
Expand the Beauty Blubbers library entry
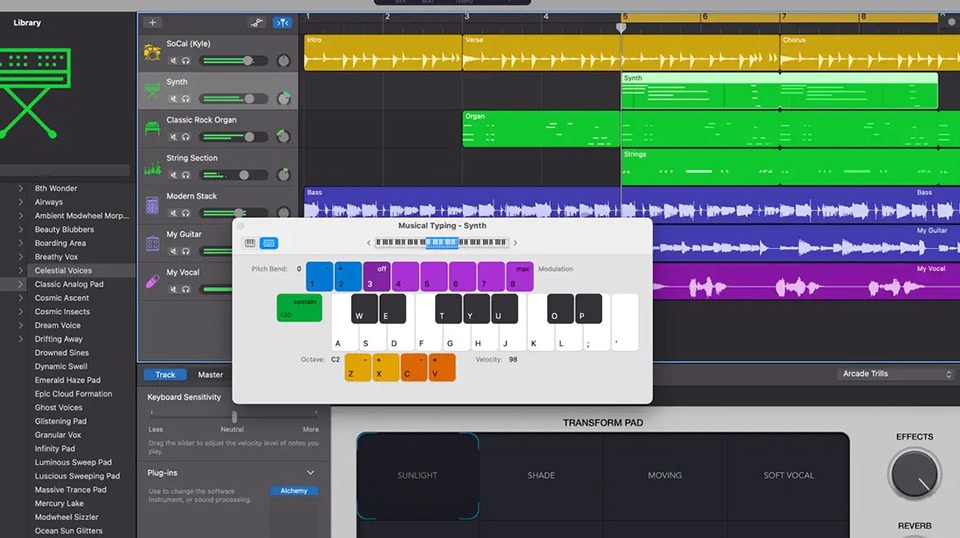[21, 230]
